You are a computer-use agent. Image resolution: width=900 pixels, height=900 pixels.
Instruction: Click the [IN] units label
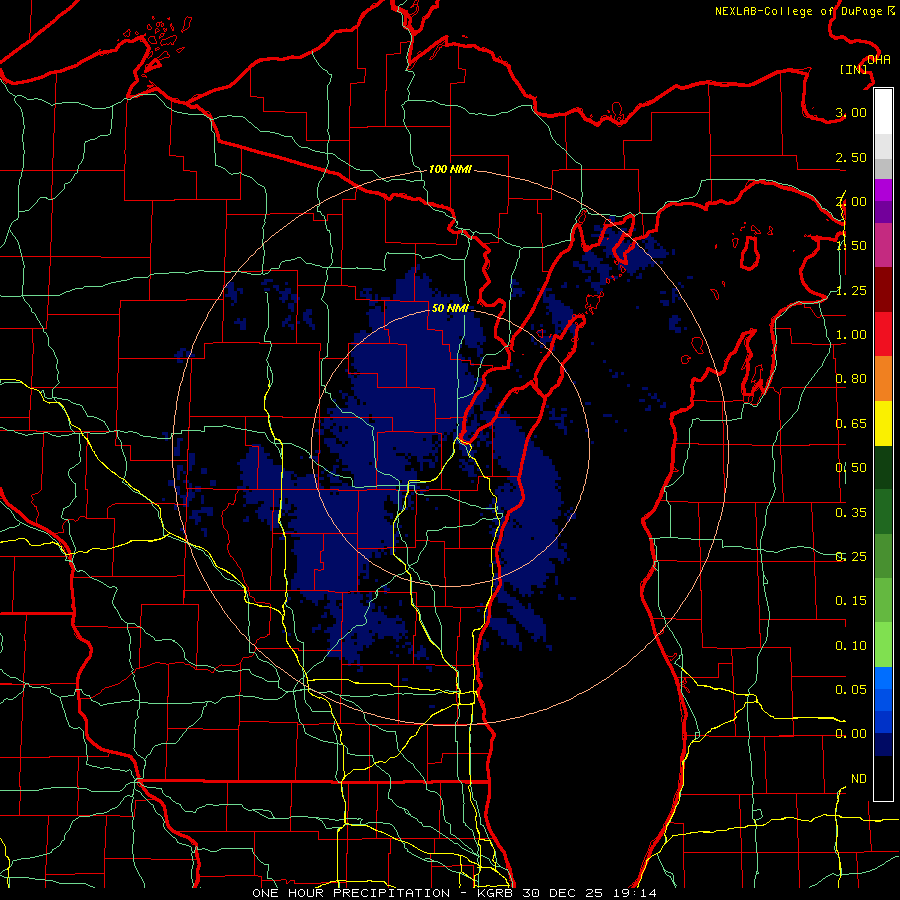(x=854, y=69)
